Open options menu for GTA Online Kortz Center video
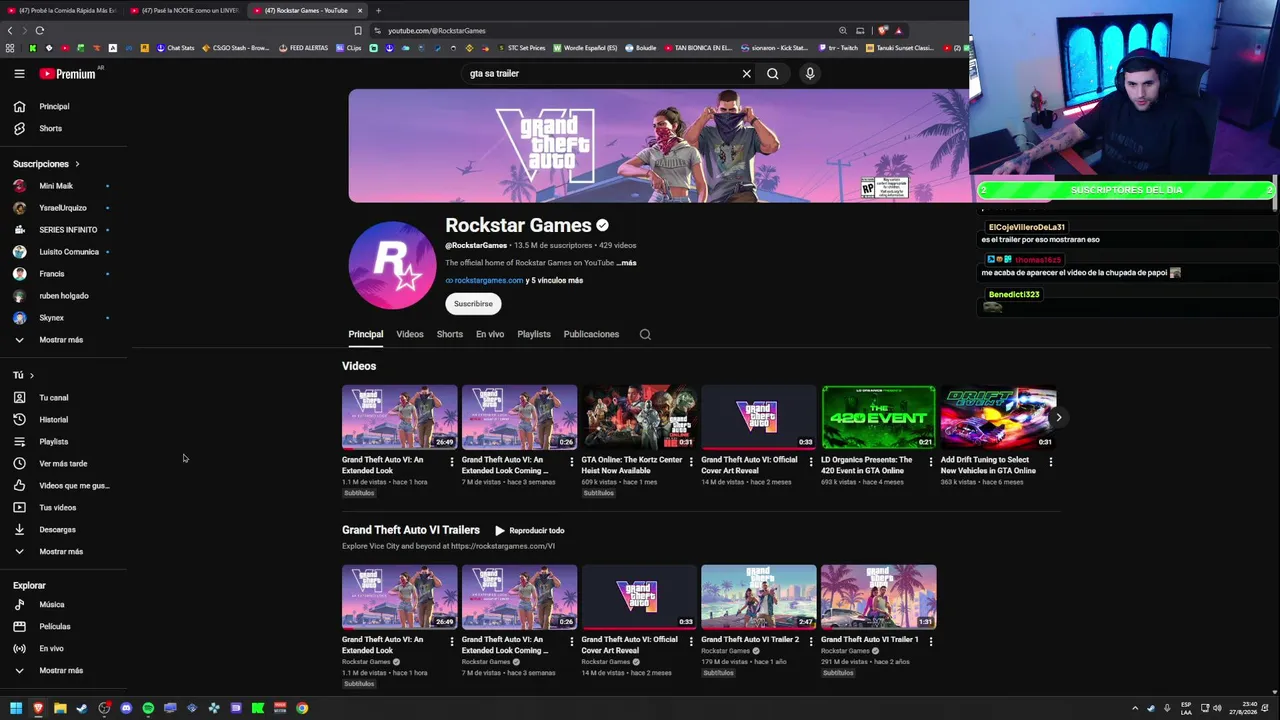Viewport: 1280px width, 720px height. [691, 462]
